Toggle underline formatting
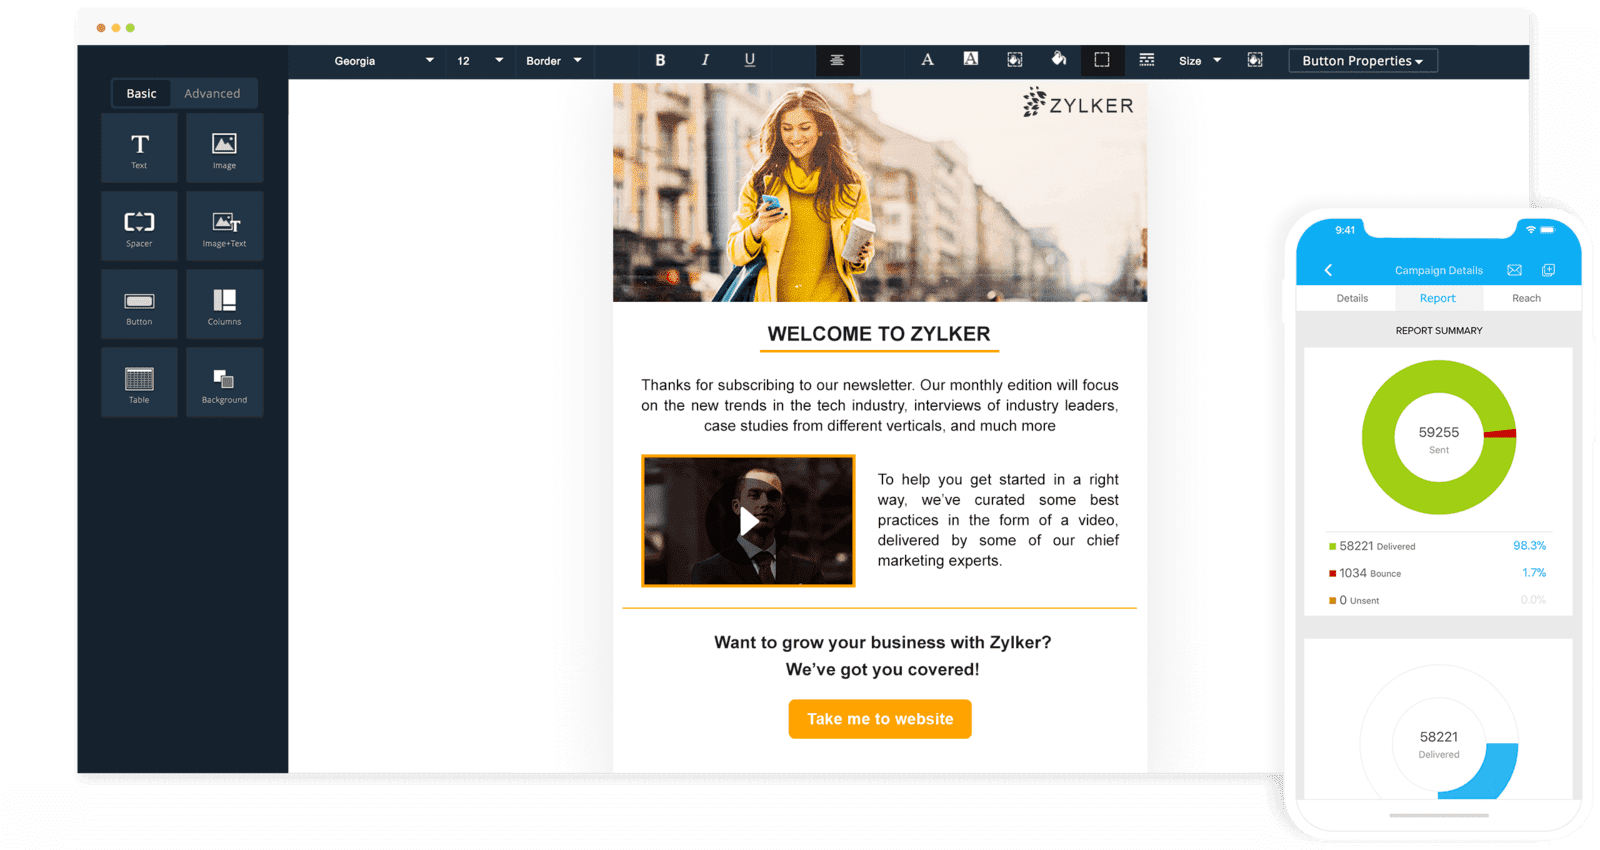This screenshot has height=850, width=1600. point(750,60)
